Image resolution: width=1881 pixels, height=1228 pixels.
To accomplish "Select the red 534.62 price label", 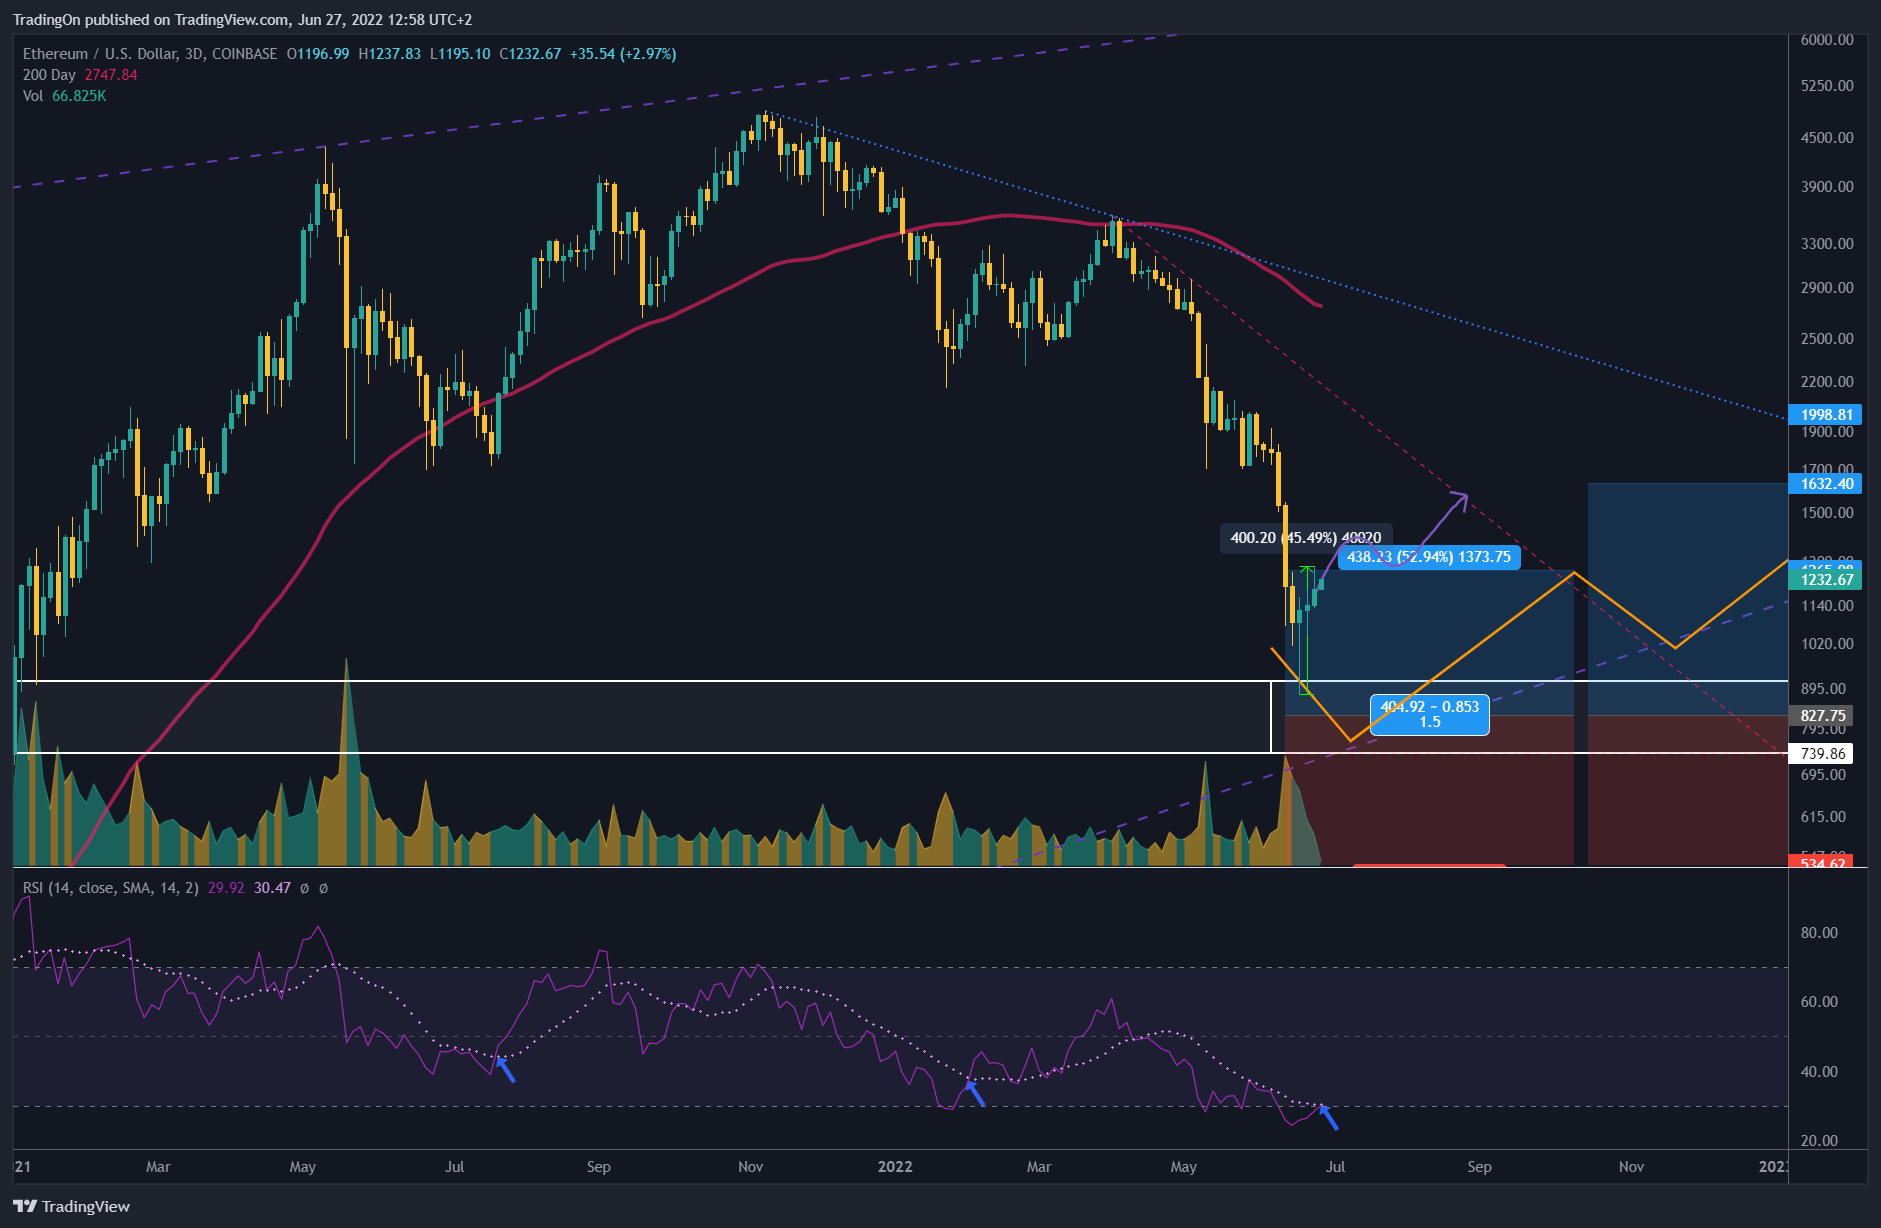I will pyautogui.click(x=1822, y=861).
